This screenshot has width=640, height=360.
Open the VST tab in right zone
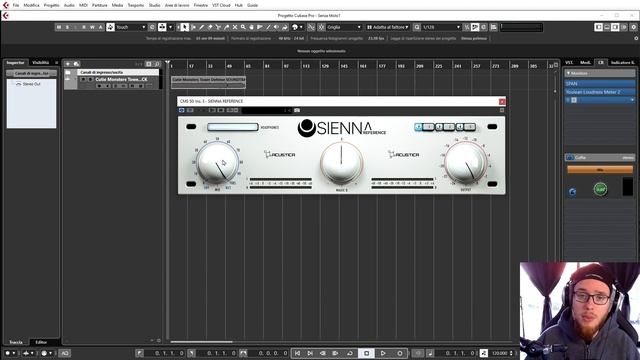pyautogui.click(x=569, y=62)
